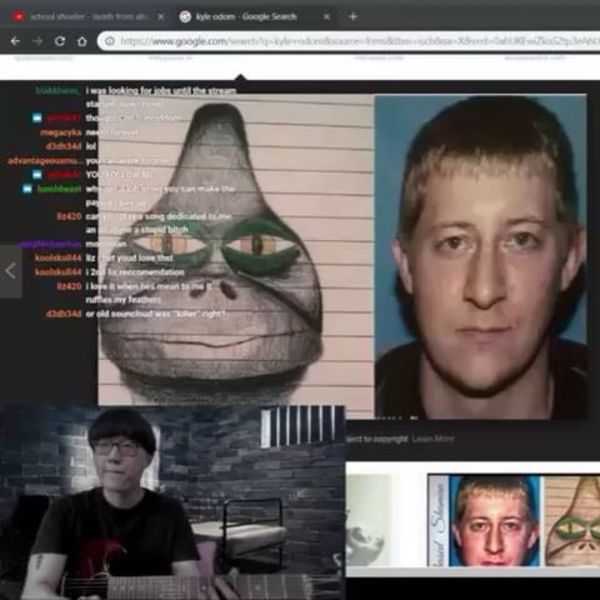Select the gray globe thumbnail in results
Viewport: 600px width, 600px height.
368,521
